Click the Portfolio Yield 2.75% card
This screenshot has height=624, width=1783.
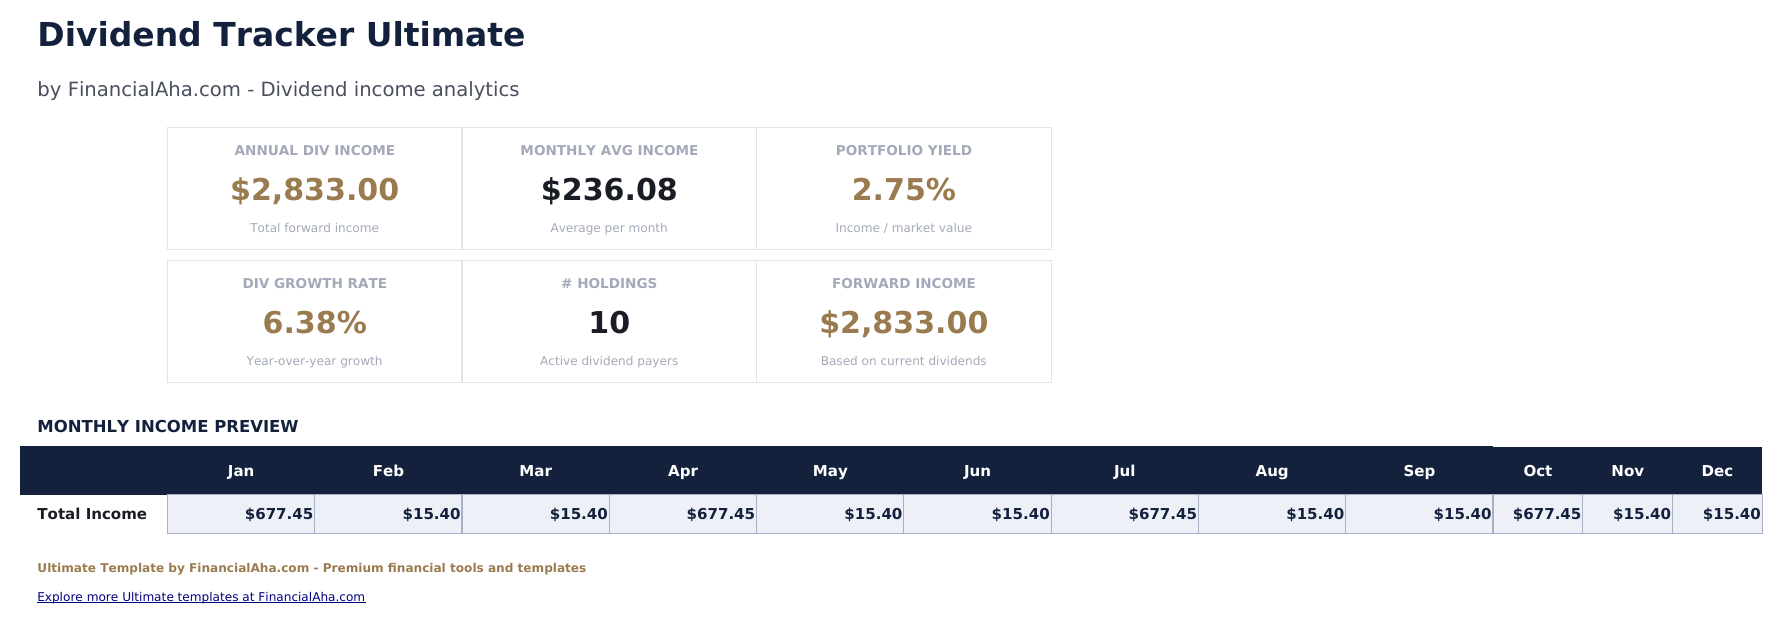pyautogui.click(x=903, y=188)
